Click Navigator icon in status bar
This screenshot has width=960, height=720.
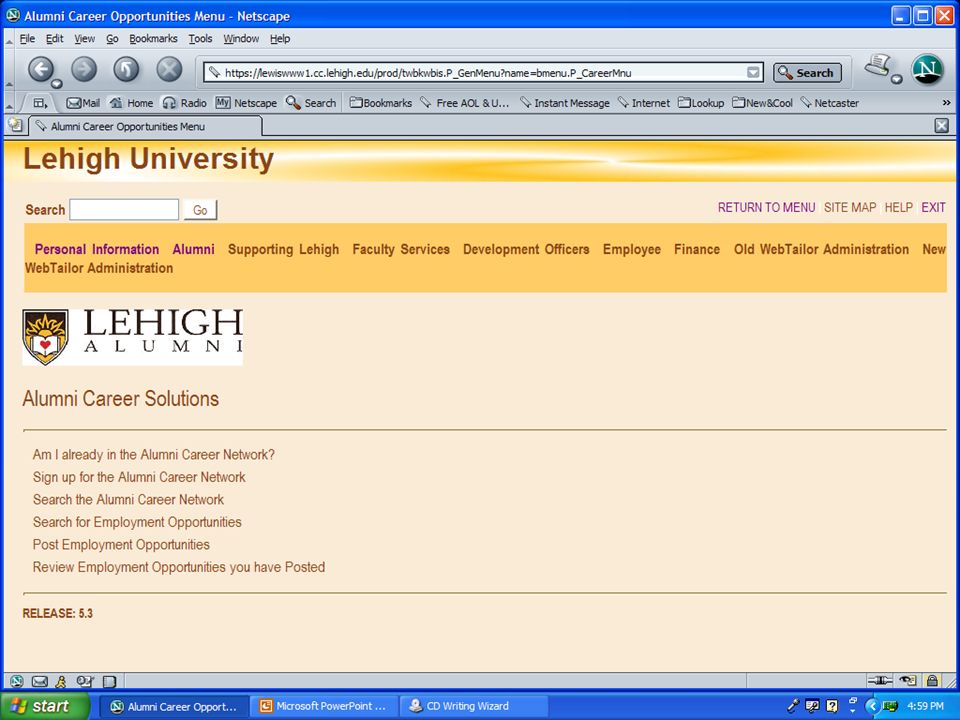tap(17, 681)
